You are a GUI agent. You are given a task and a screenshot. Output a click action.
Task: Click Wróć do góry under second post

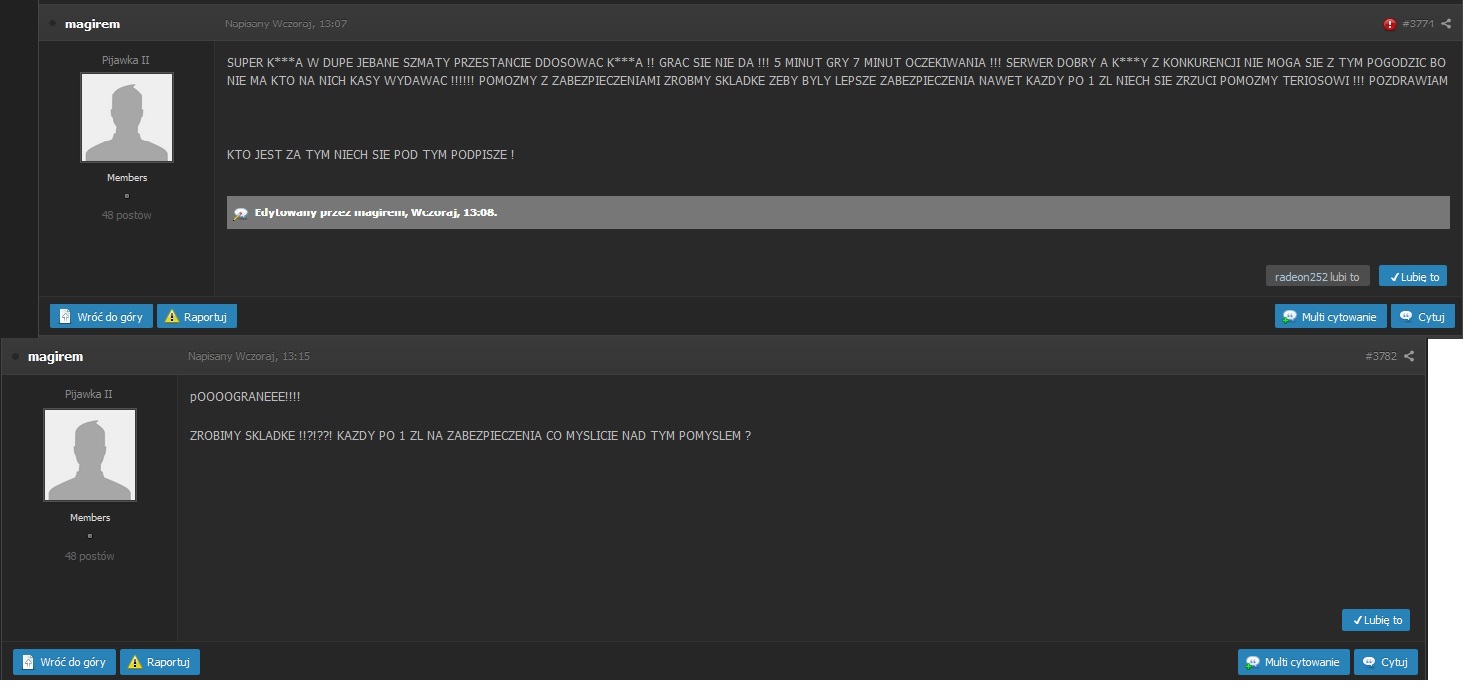64,662
